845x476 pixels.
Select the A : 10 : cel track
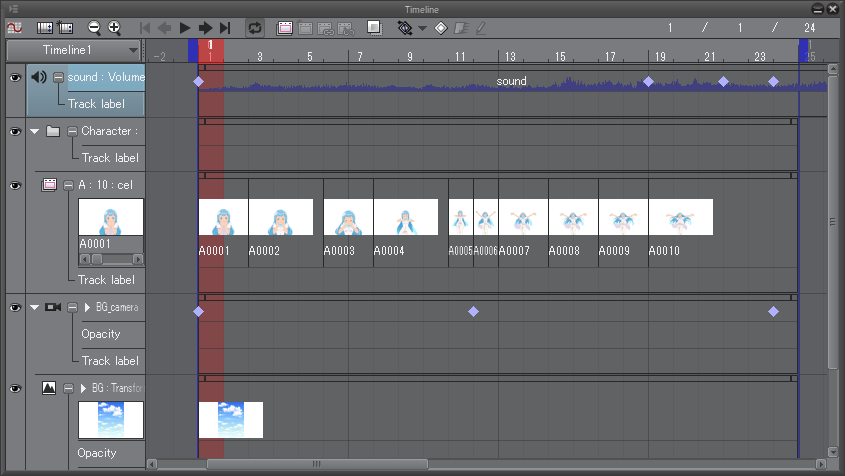105,185
